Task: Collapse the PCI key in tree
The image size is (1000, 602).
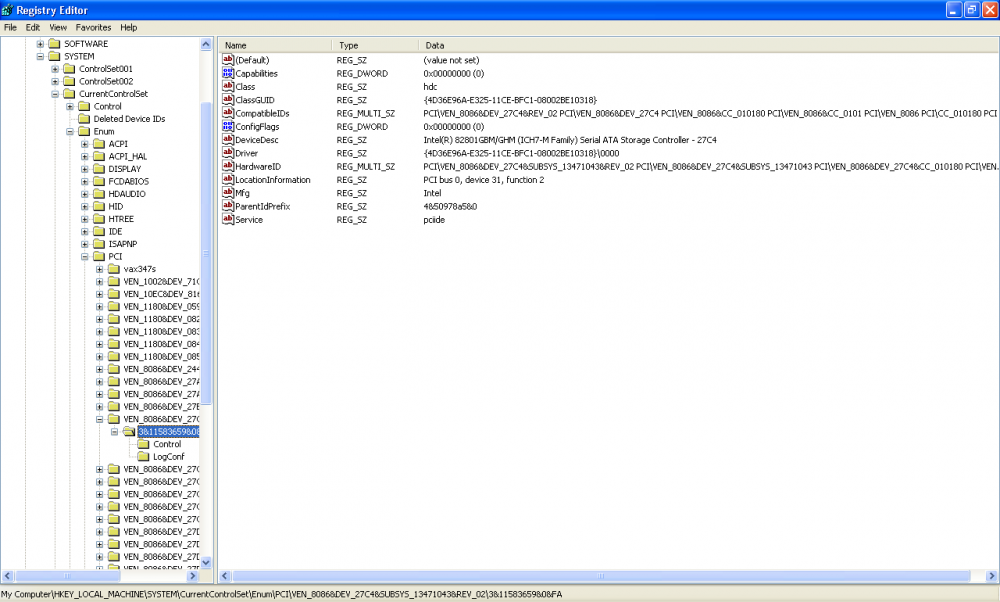Action: pos(85,257)
